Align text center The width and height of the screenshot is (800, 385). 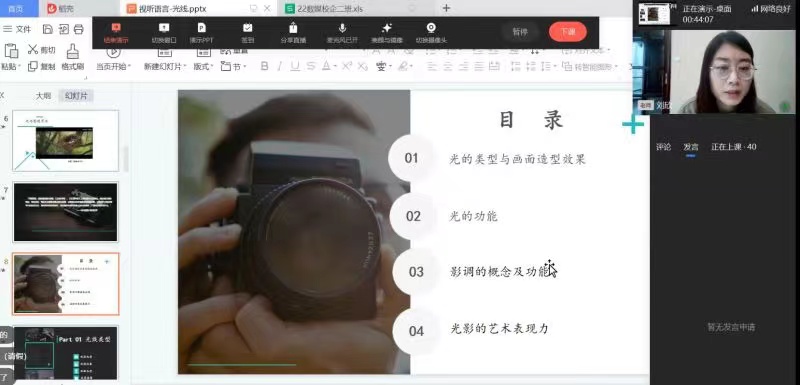[448, 66]
